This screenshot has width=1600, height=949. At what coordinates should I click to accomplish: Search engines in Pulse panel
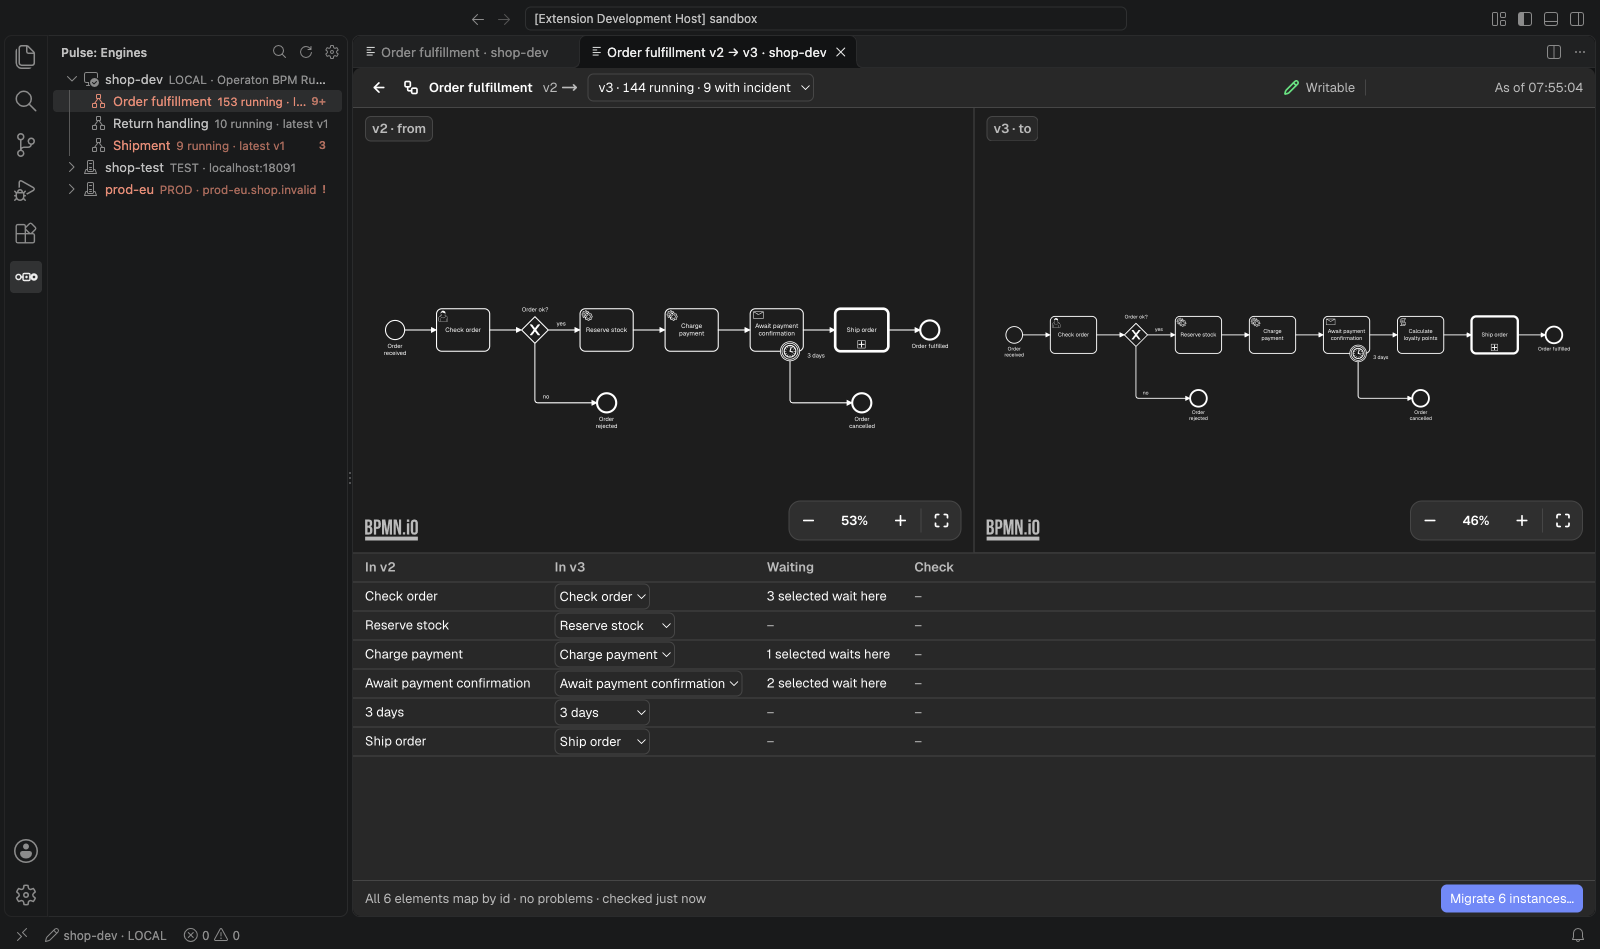point(280,52)
